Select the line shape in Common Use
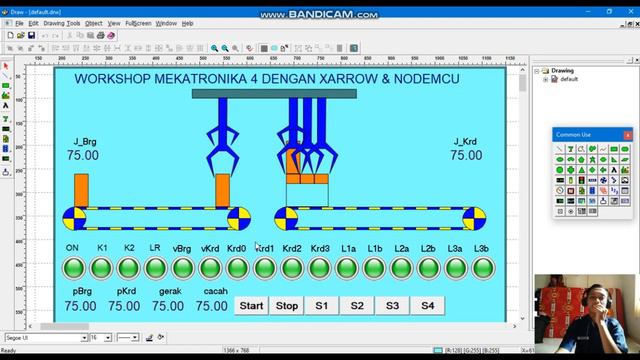Viewport: 640px width, 360px height. pyautogui.click(x=560, y=149)
